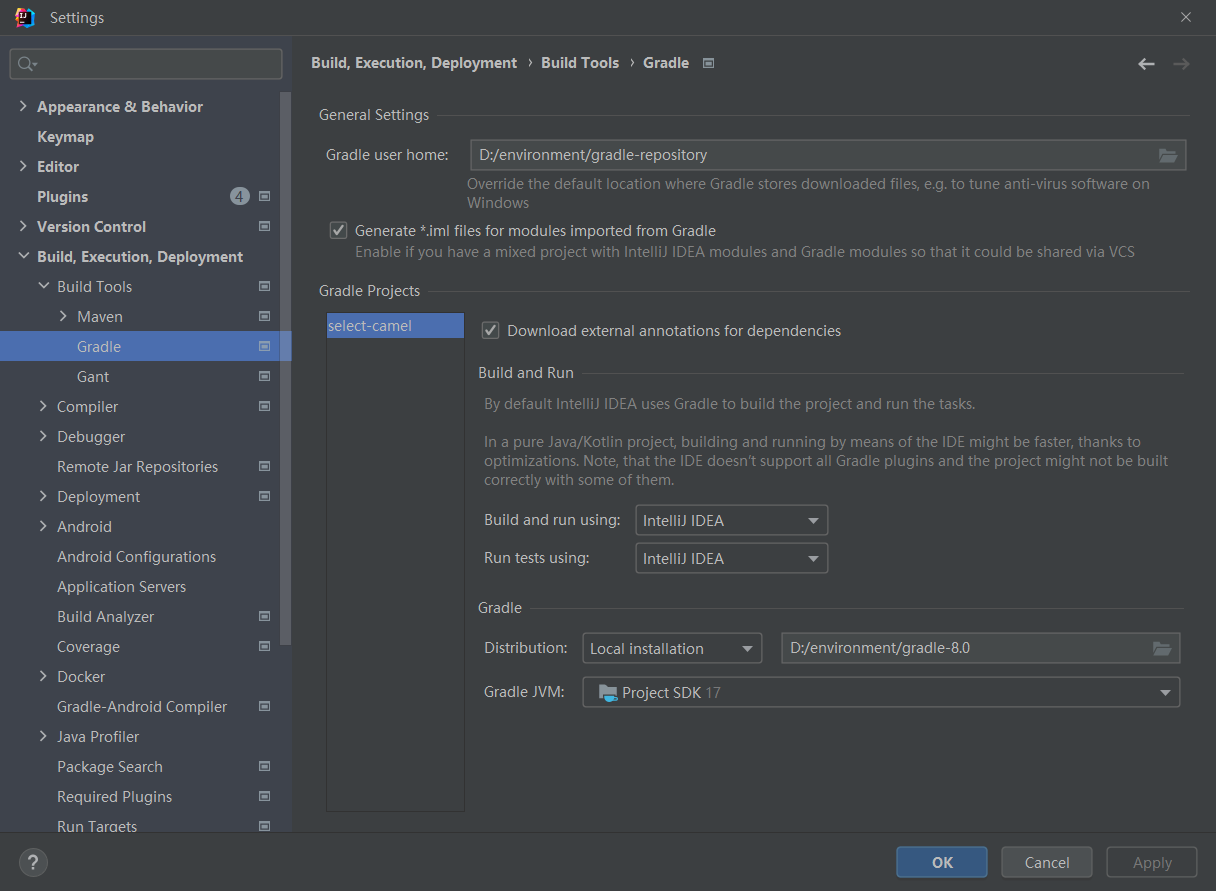Close the Settings dialog
The height and width of the screenshot is (891, 1216).
tap(1186, 17)
